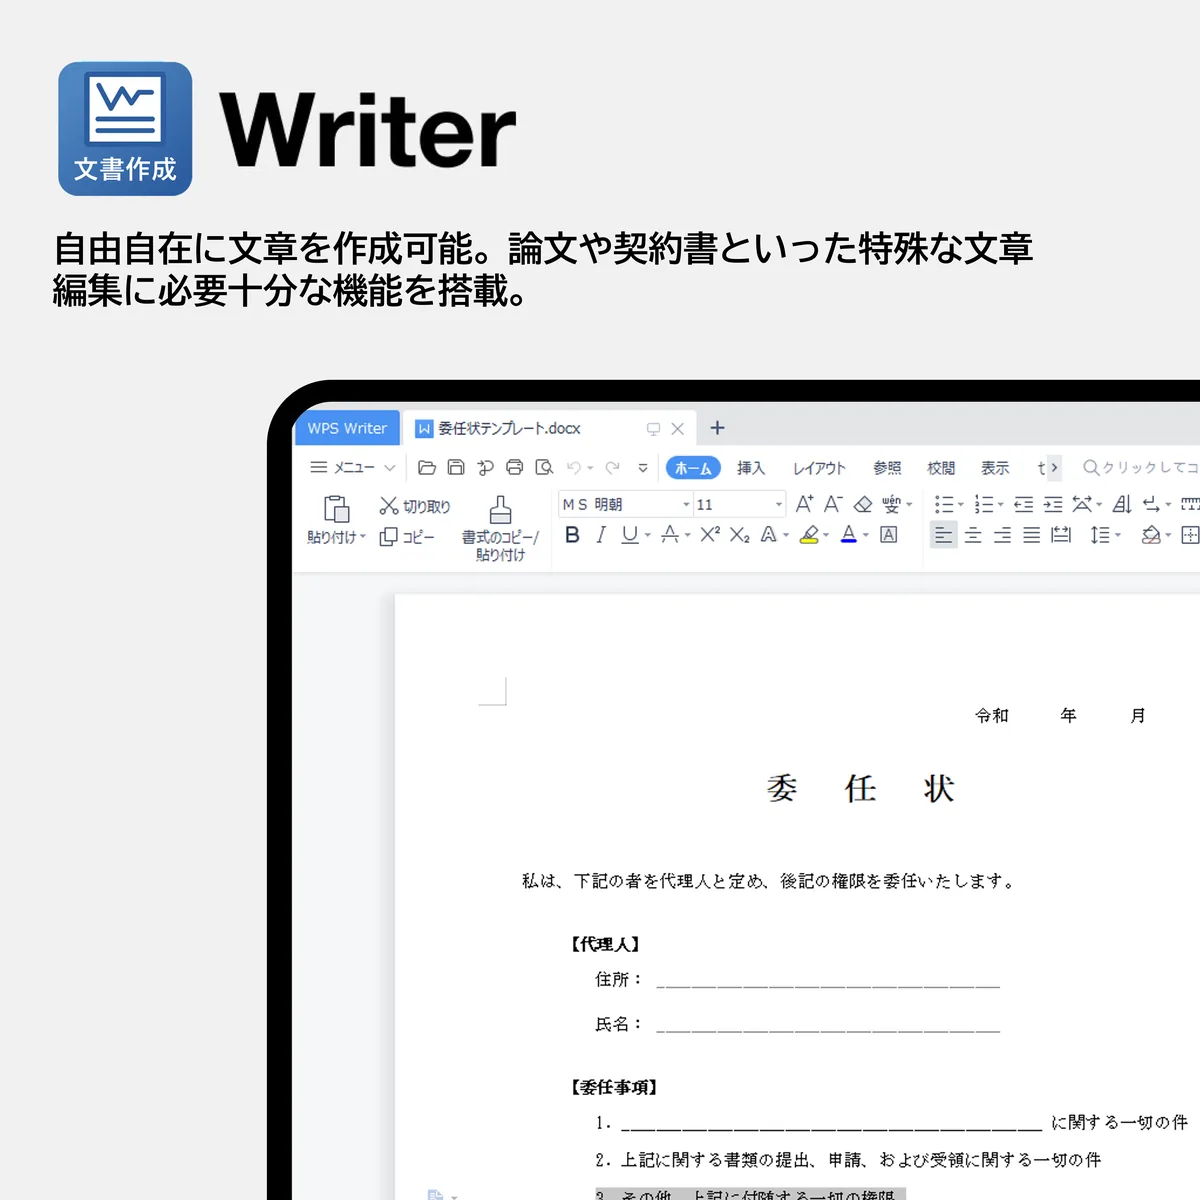Switch to the ホーム tab

point(693,468)
